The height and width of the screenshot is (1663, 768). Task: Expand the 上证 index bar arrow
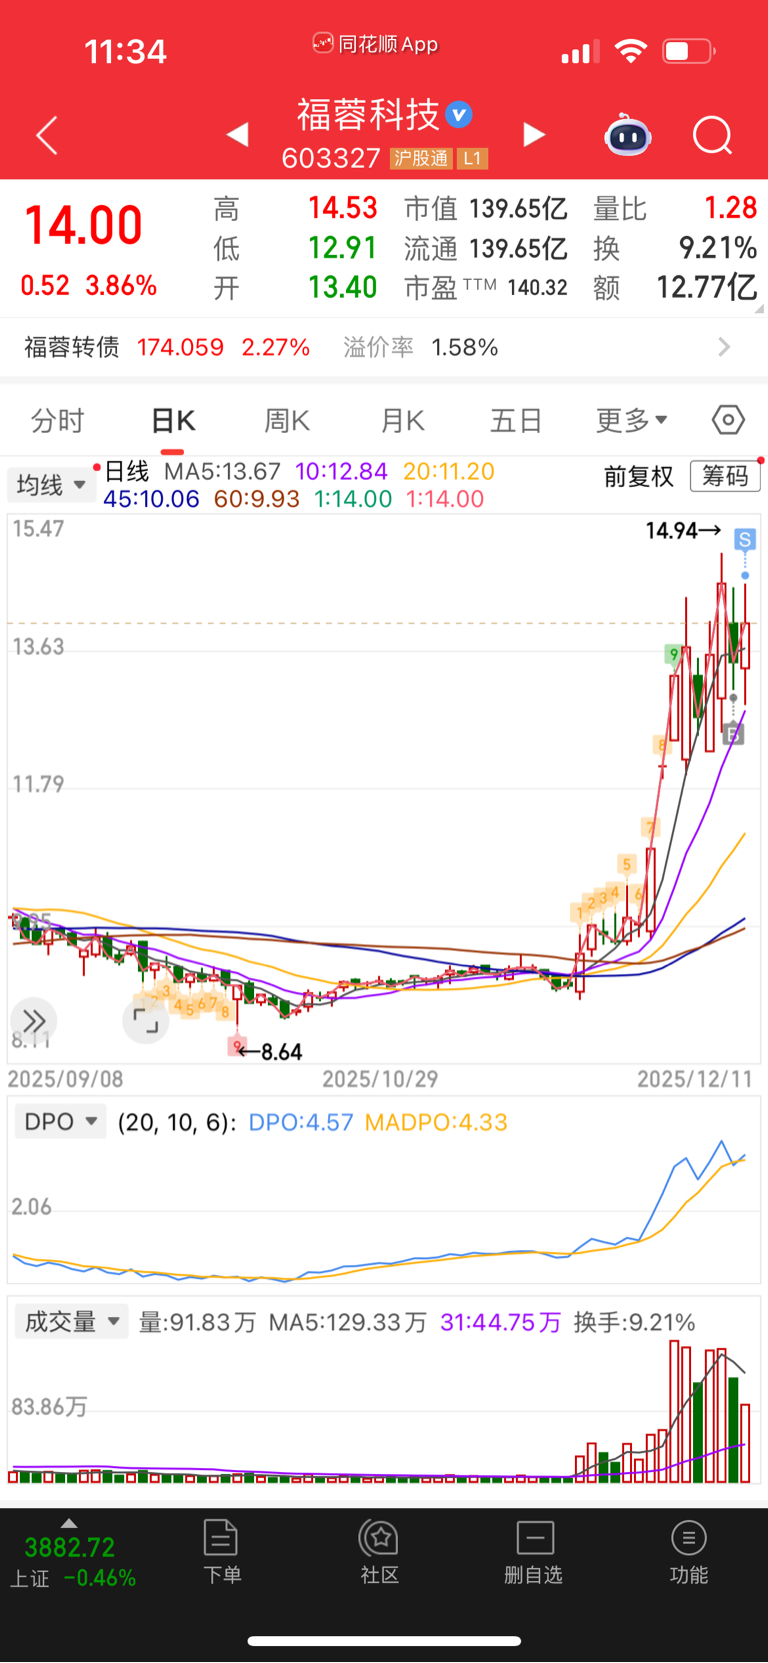(68, 1523)
